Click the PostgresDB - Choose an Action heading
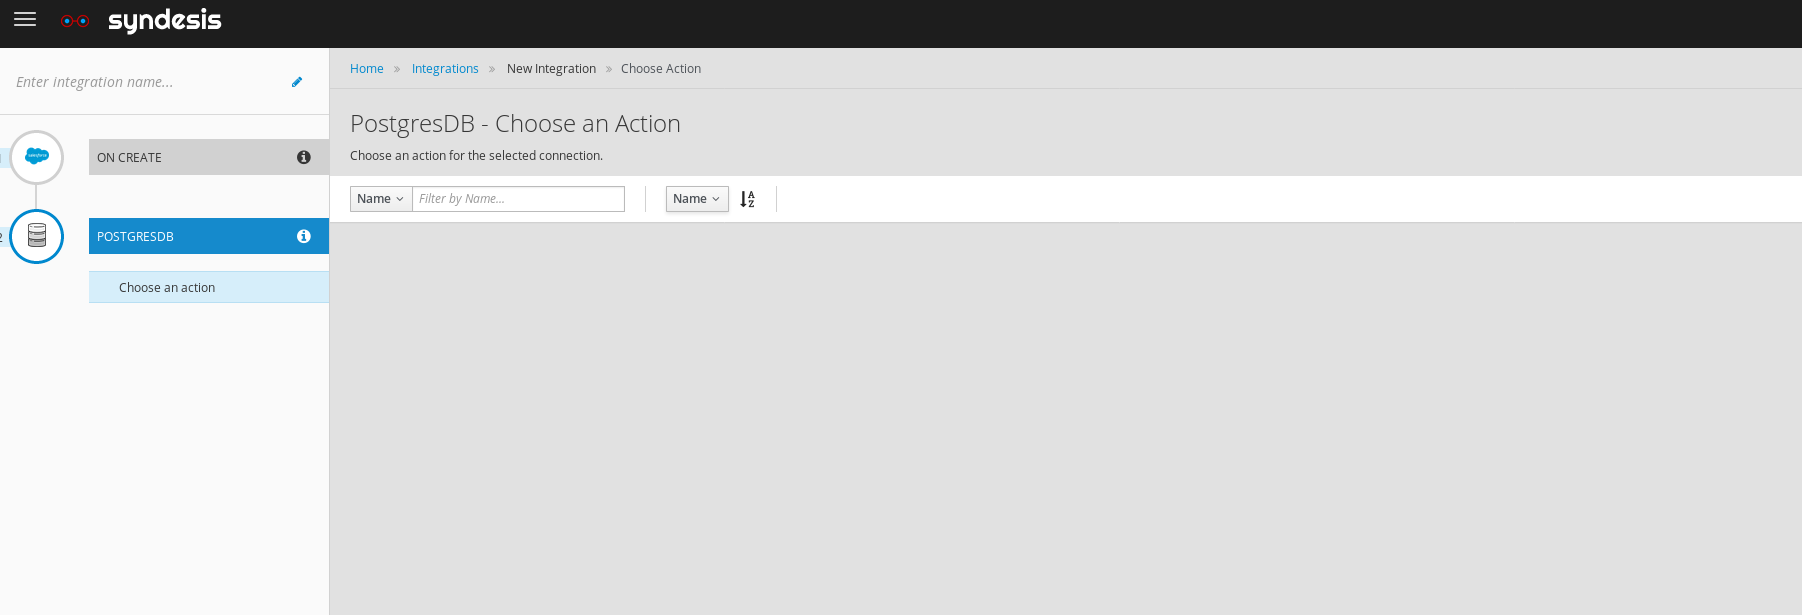1802x615 pixels. tap(515, 124)
